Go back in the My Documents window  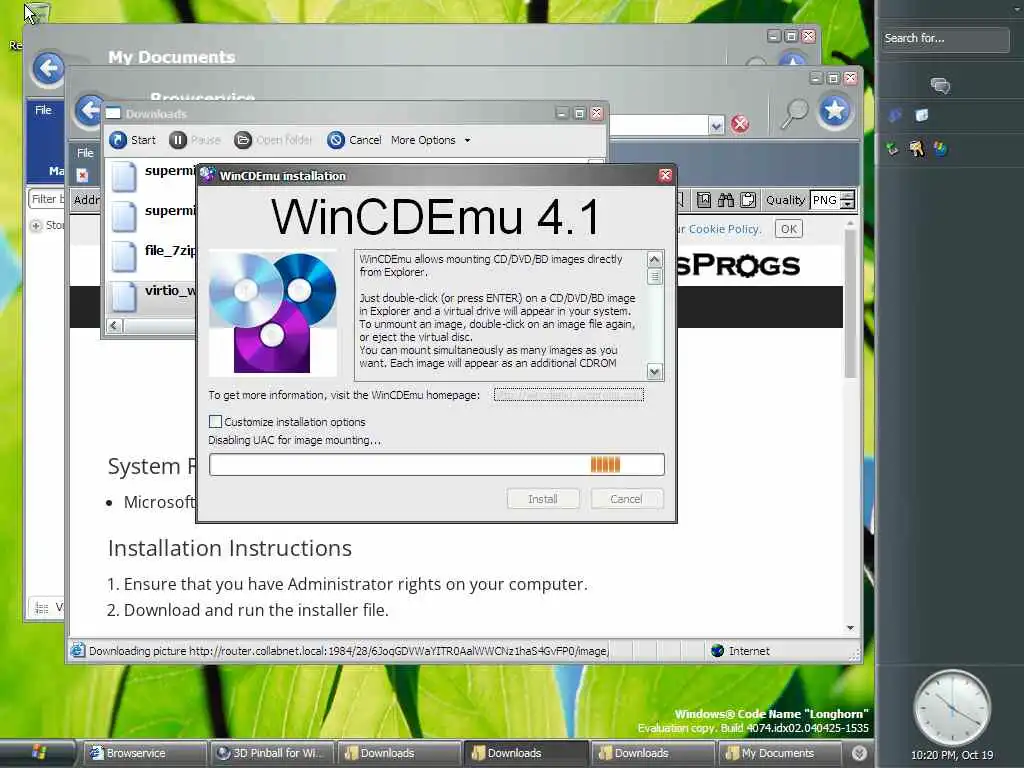point(48,68)
